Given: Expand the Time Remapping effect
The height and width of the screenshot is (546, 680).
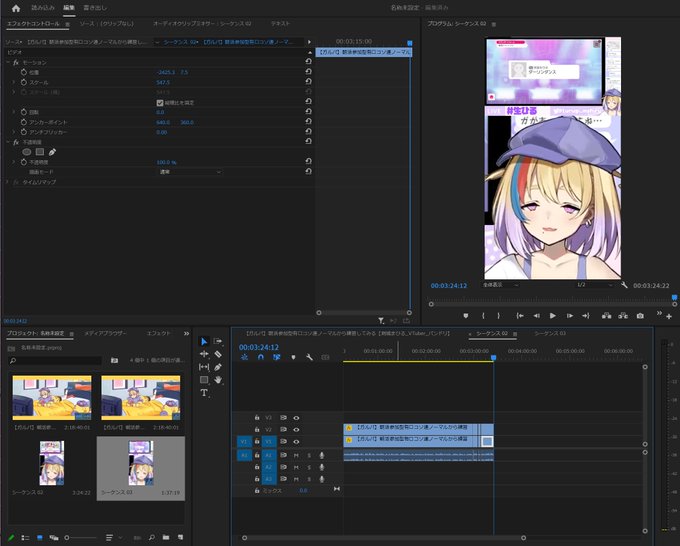Looking at the screenshot, I should (7, 182).
